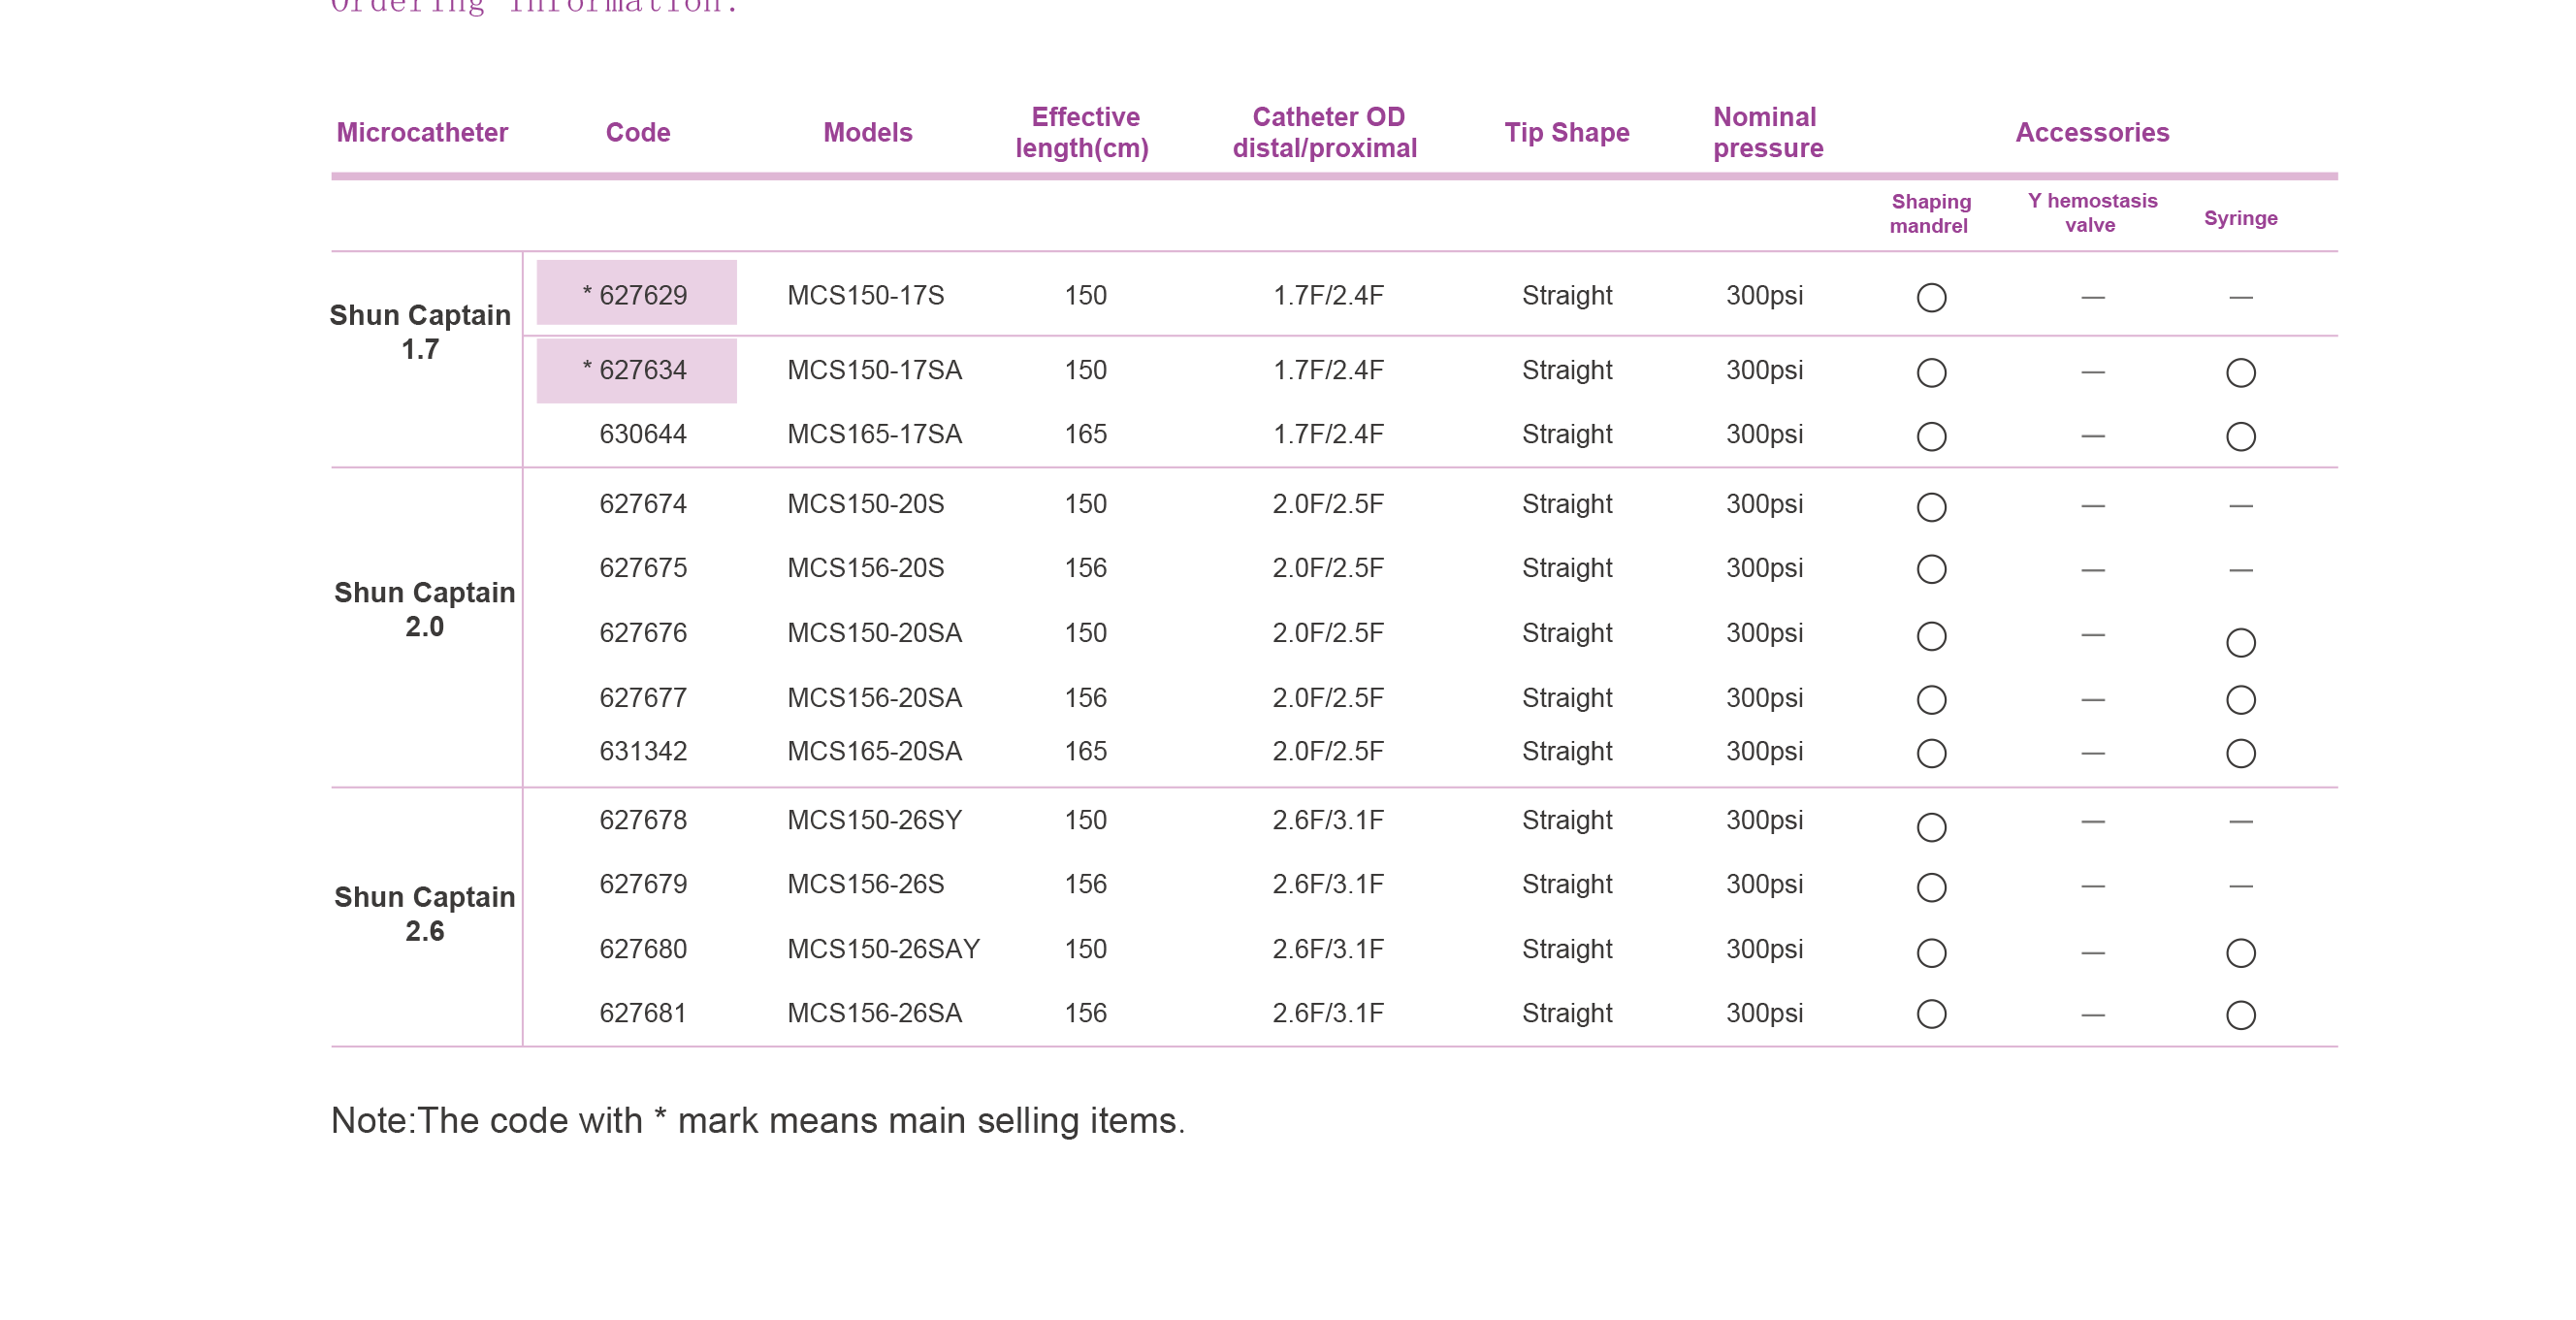Select code 627679
The height and width of the screenshot is (1320, 2576).
(x=643, y=884)
